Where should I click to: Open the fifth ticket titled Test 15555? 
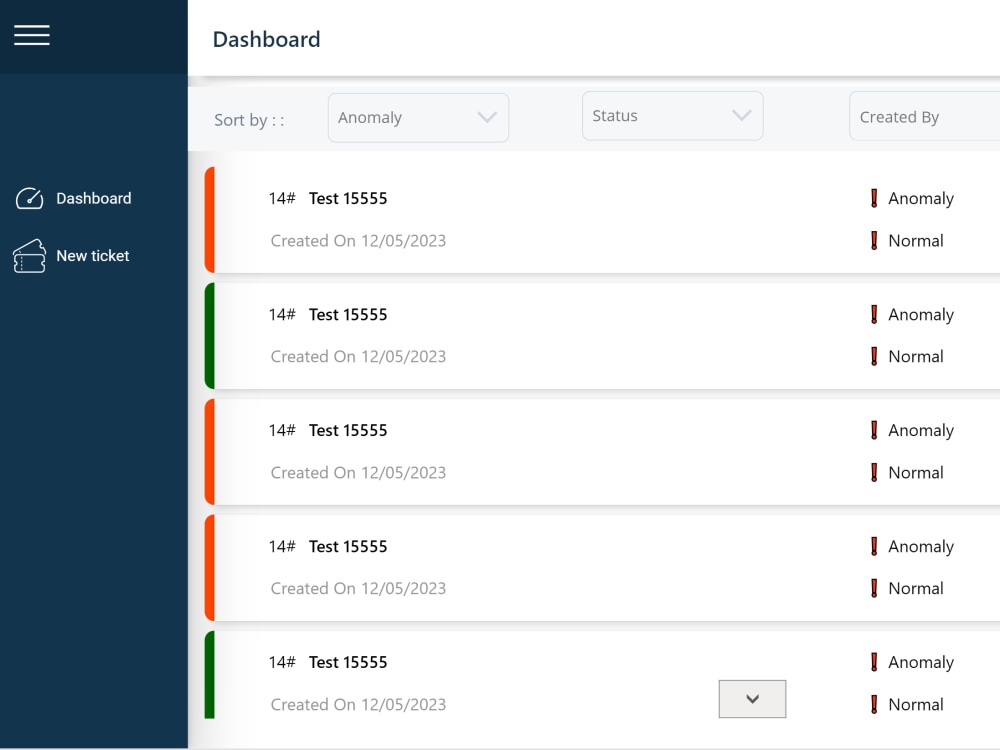(x=348, y=662)
